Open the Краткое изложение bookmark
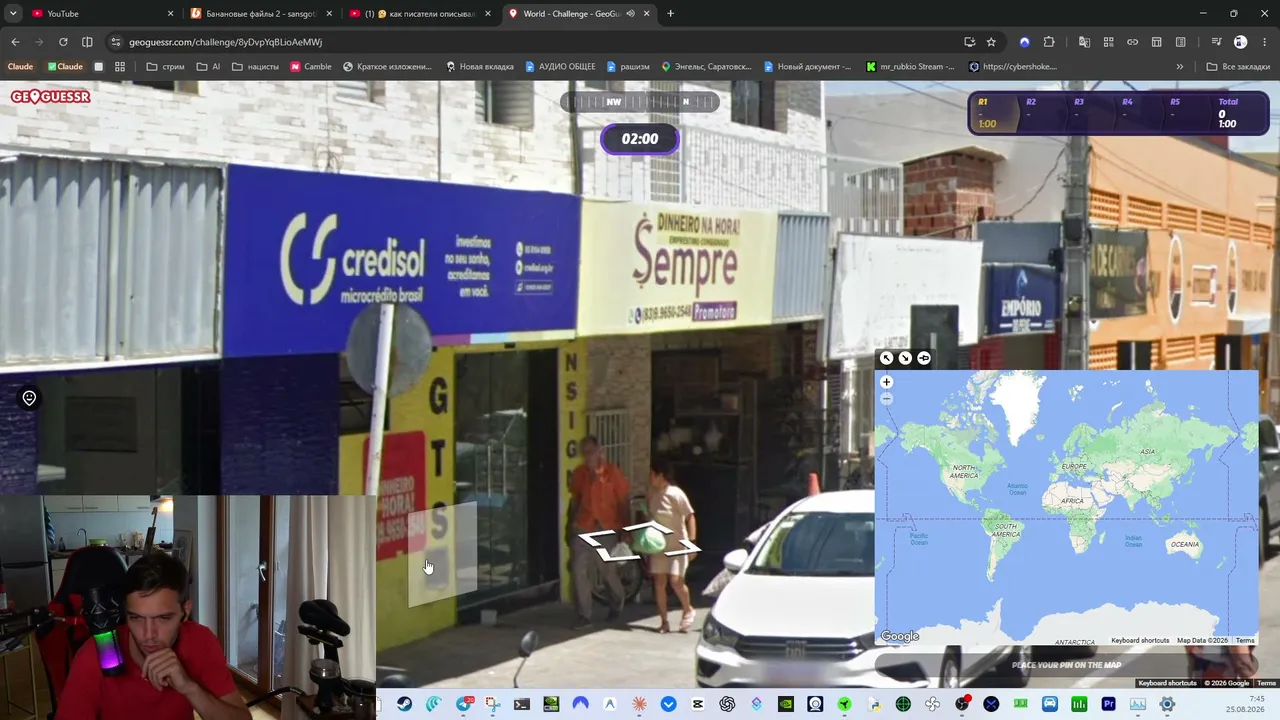Viewport: 1280px width, 720px height. tap(387, 67)
